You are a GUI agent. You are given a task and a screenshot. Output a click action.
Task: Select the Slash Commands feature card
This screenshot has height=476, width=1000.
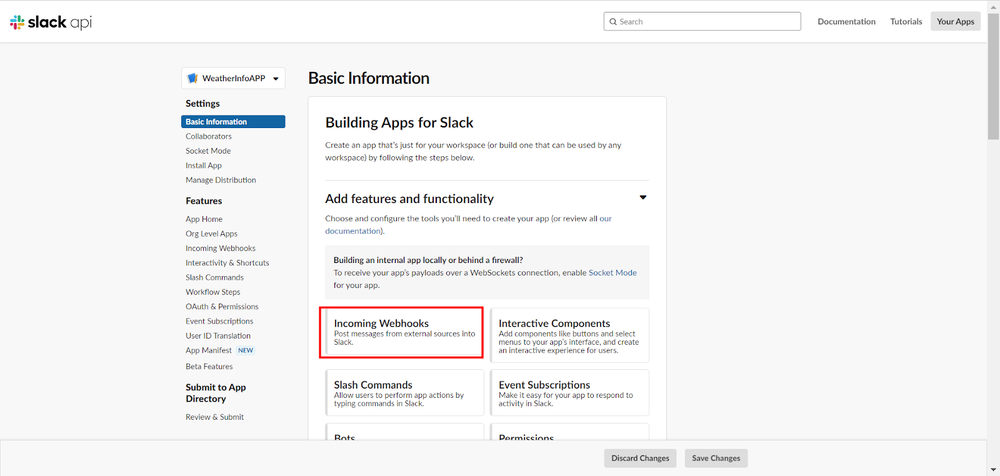click(x=404, y=390)
